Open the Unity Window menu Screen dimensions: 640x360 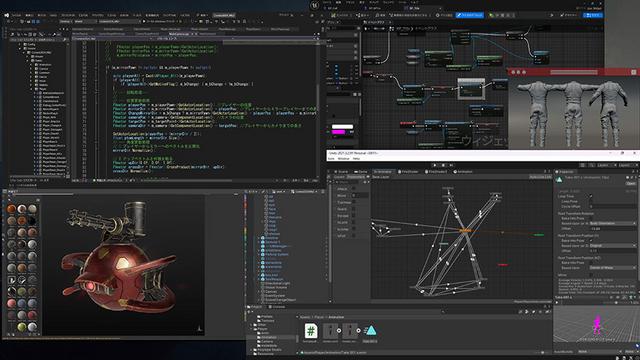pos(344,158)
